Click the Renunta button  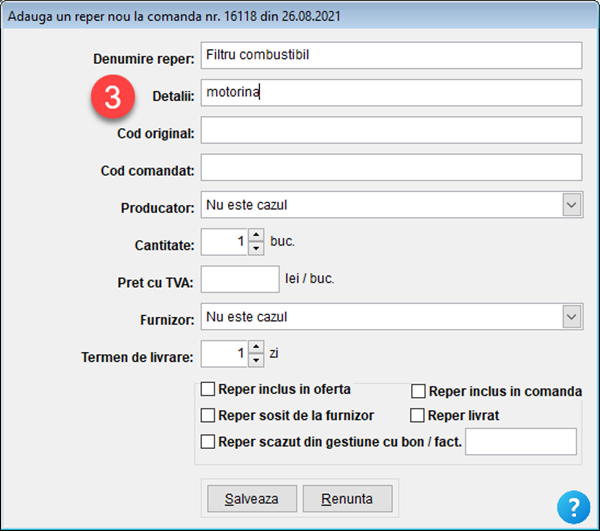347,498
